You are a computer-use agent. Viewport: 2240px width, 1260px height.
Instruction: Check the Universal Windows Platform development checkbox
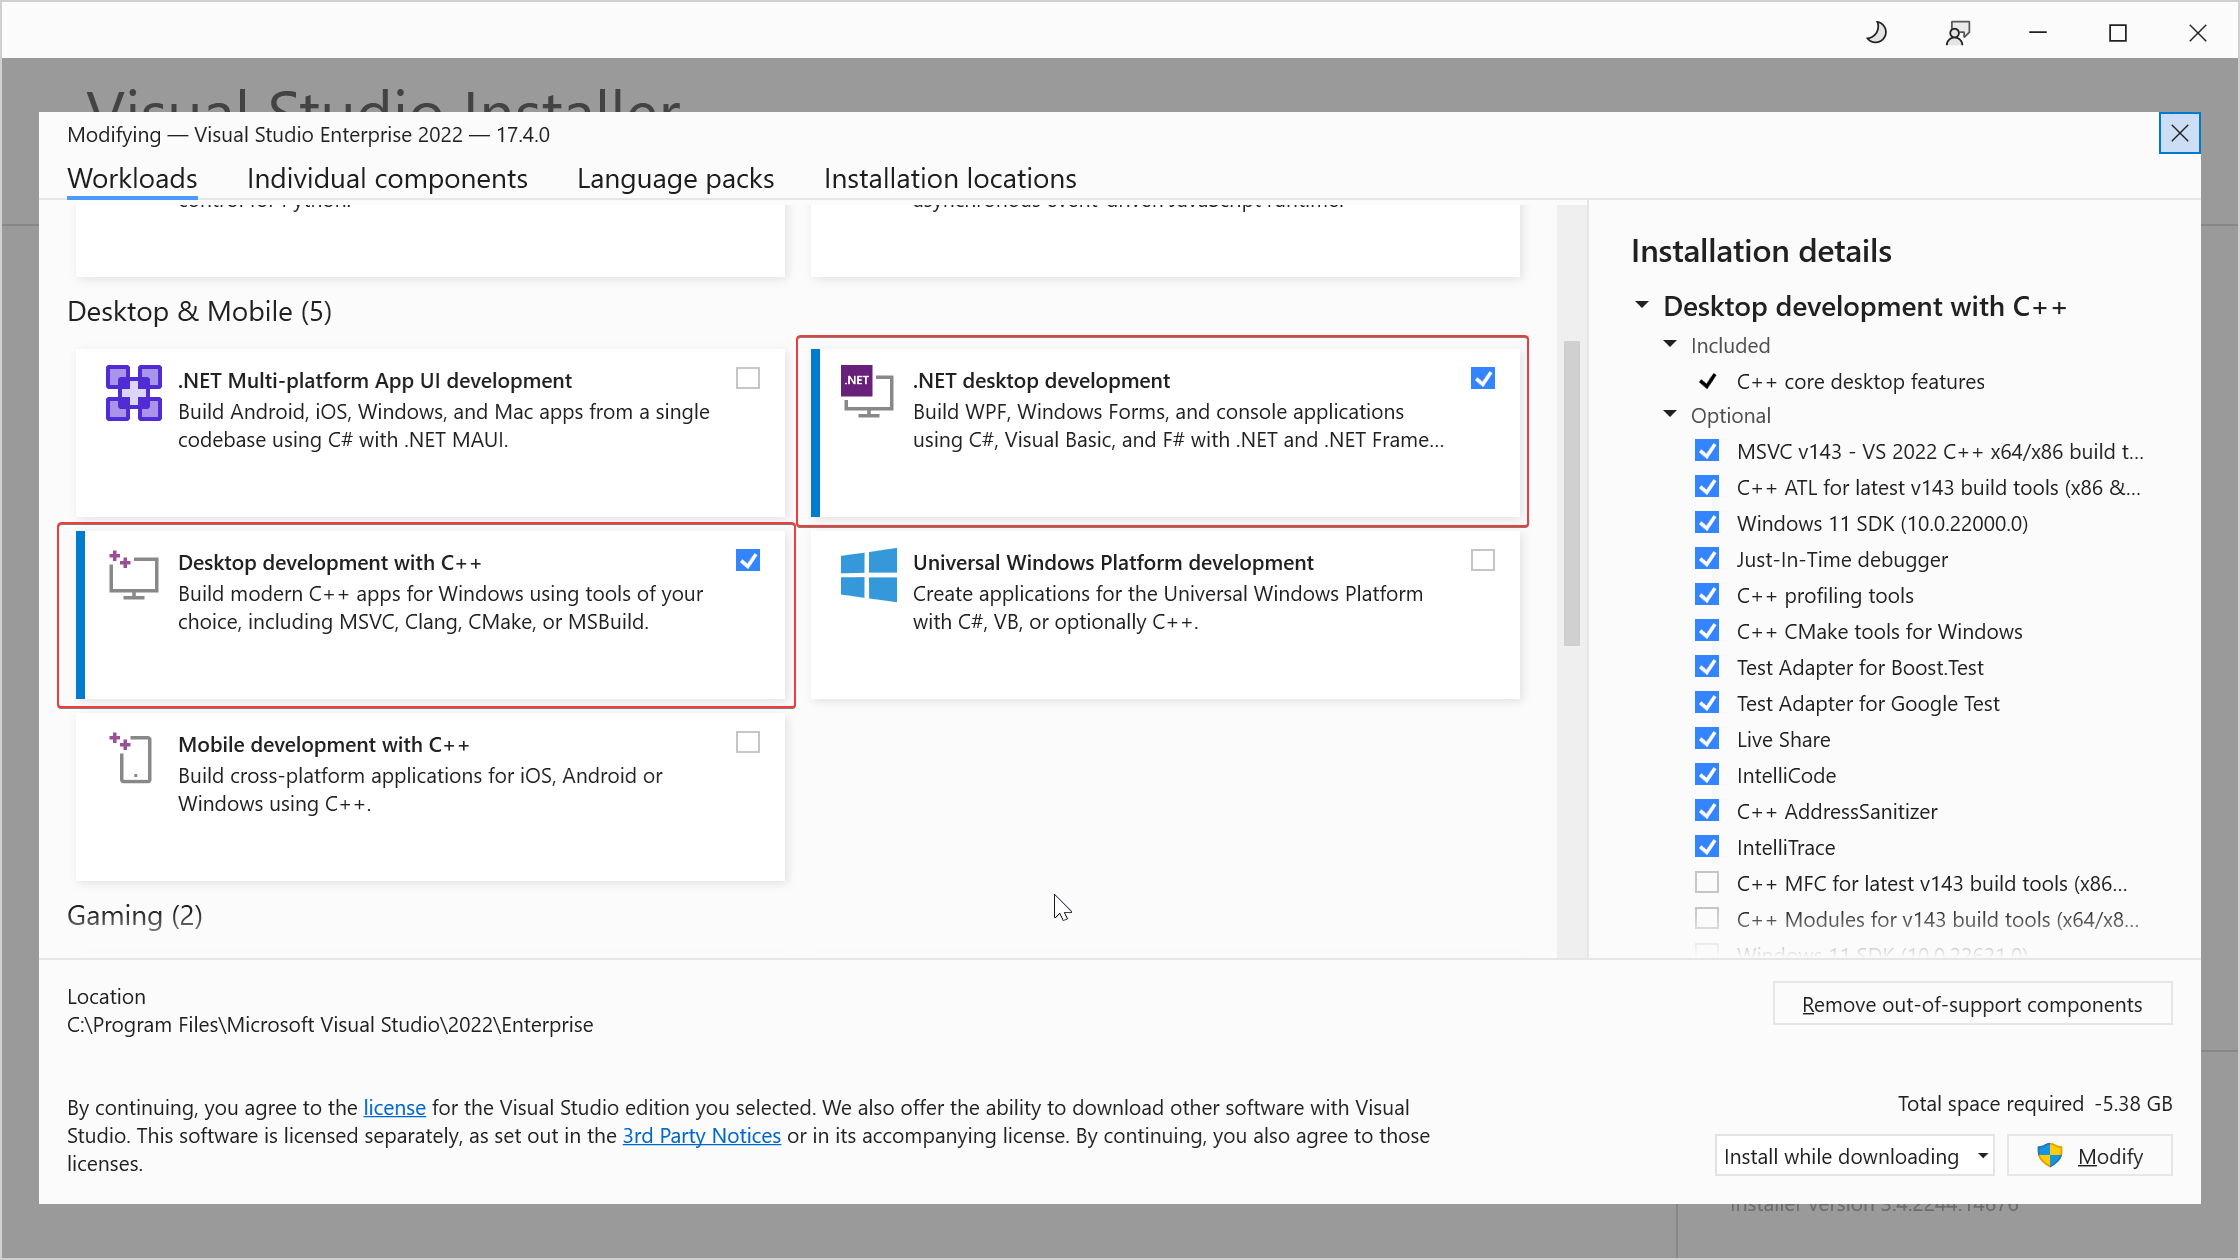pyautogui.click(x=1482, y=560)
